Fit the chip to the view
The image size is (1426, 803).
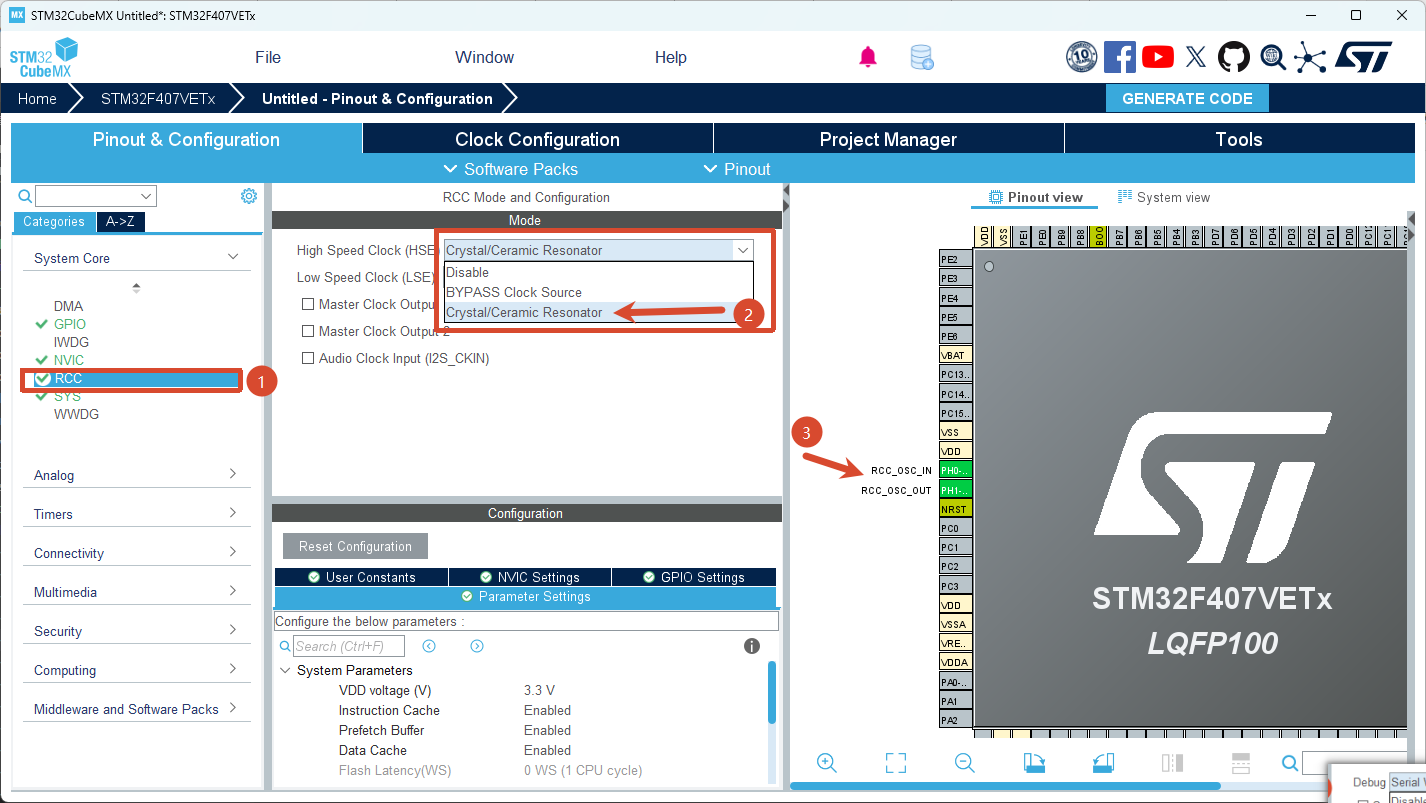pos(896,763)
